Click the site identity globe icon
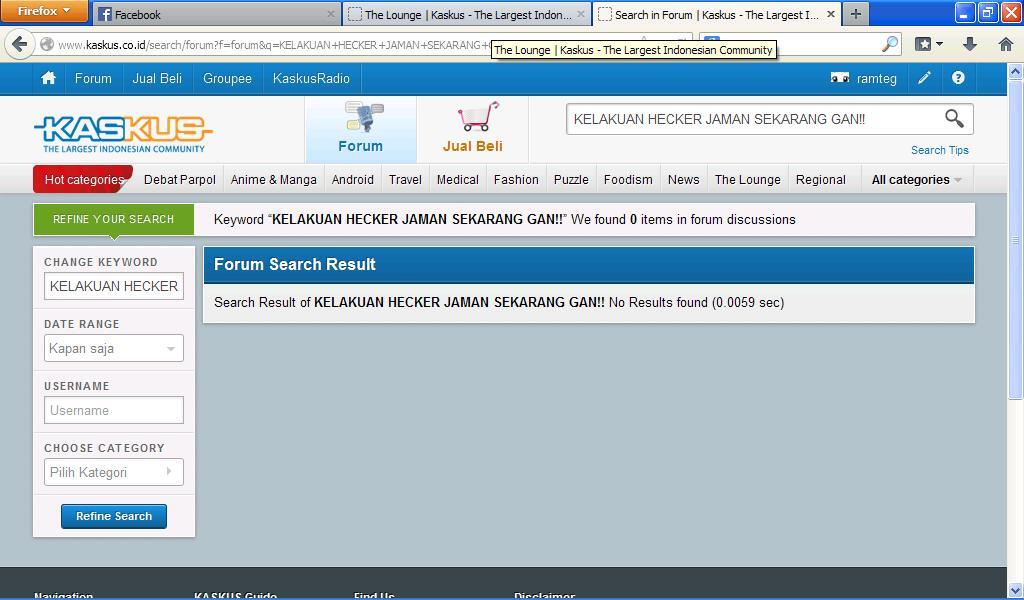Screen dimensions: 1024x600 47,44
